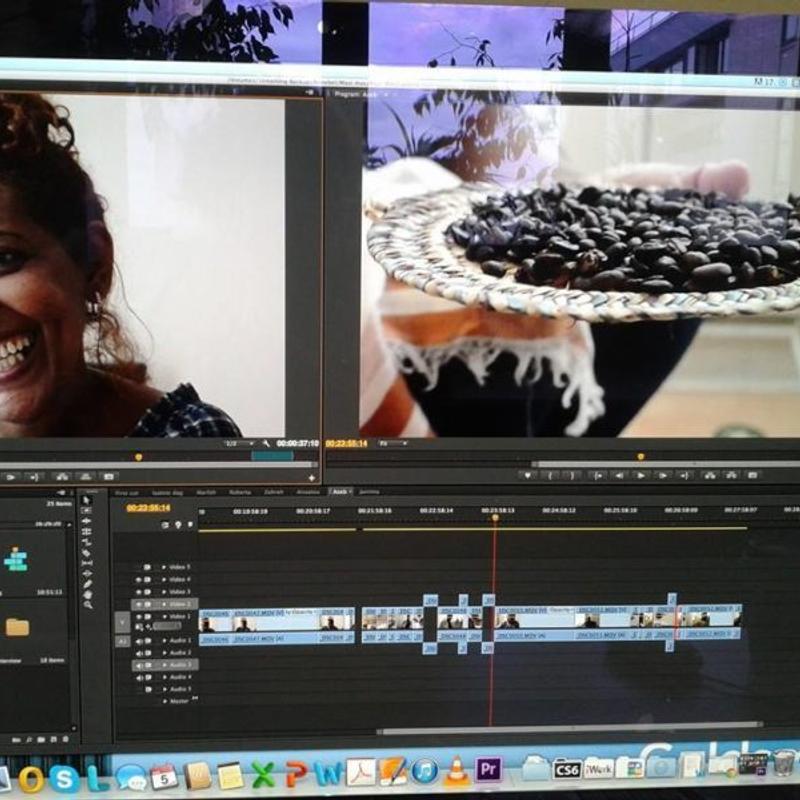This screenshot has height=800, width=800.
Task: Open the folder bin in Project panel
Action: (17, 627)
